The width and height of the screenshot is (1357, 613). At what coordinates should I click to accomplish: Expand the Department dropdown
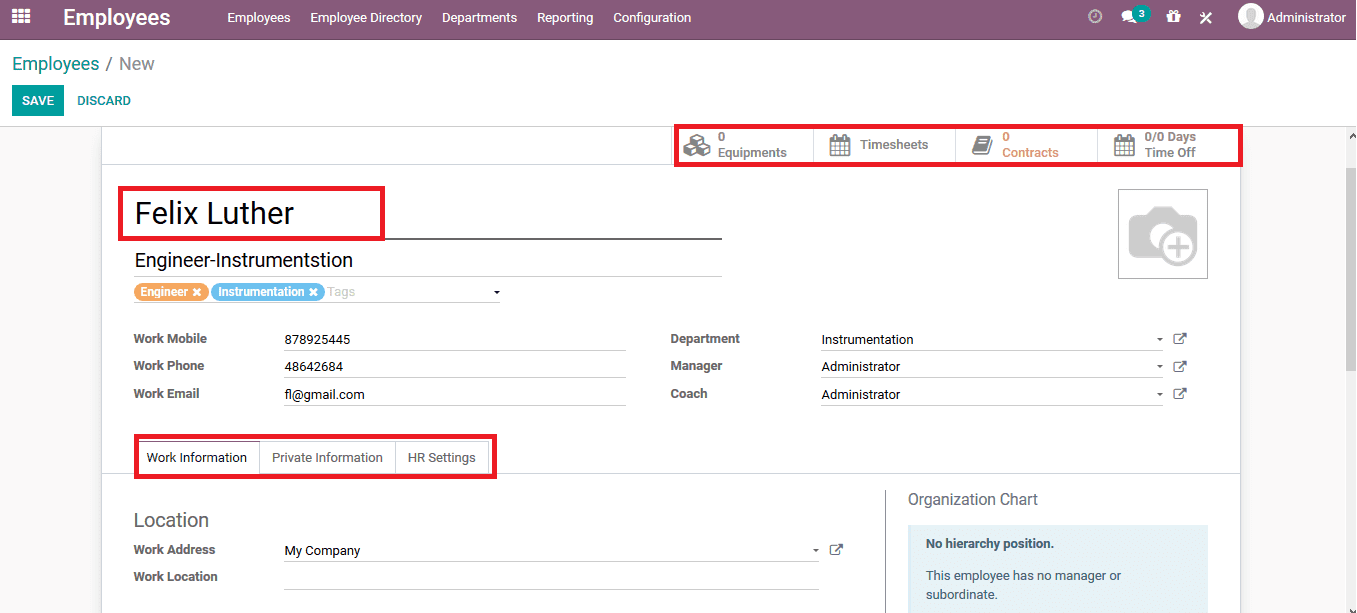pyautogui.click(x=1160, y=340)
